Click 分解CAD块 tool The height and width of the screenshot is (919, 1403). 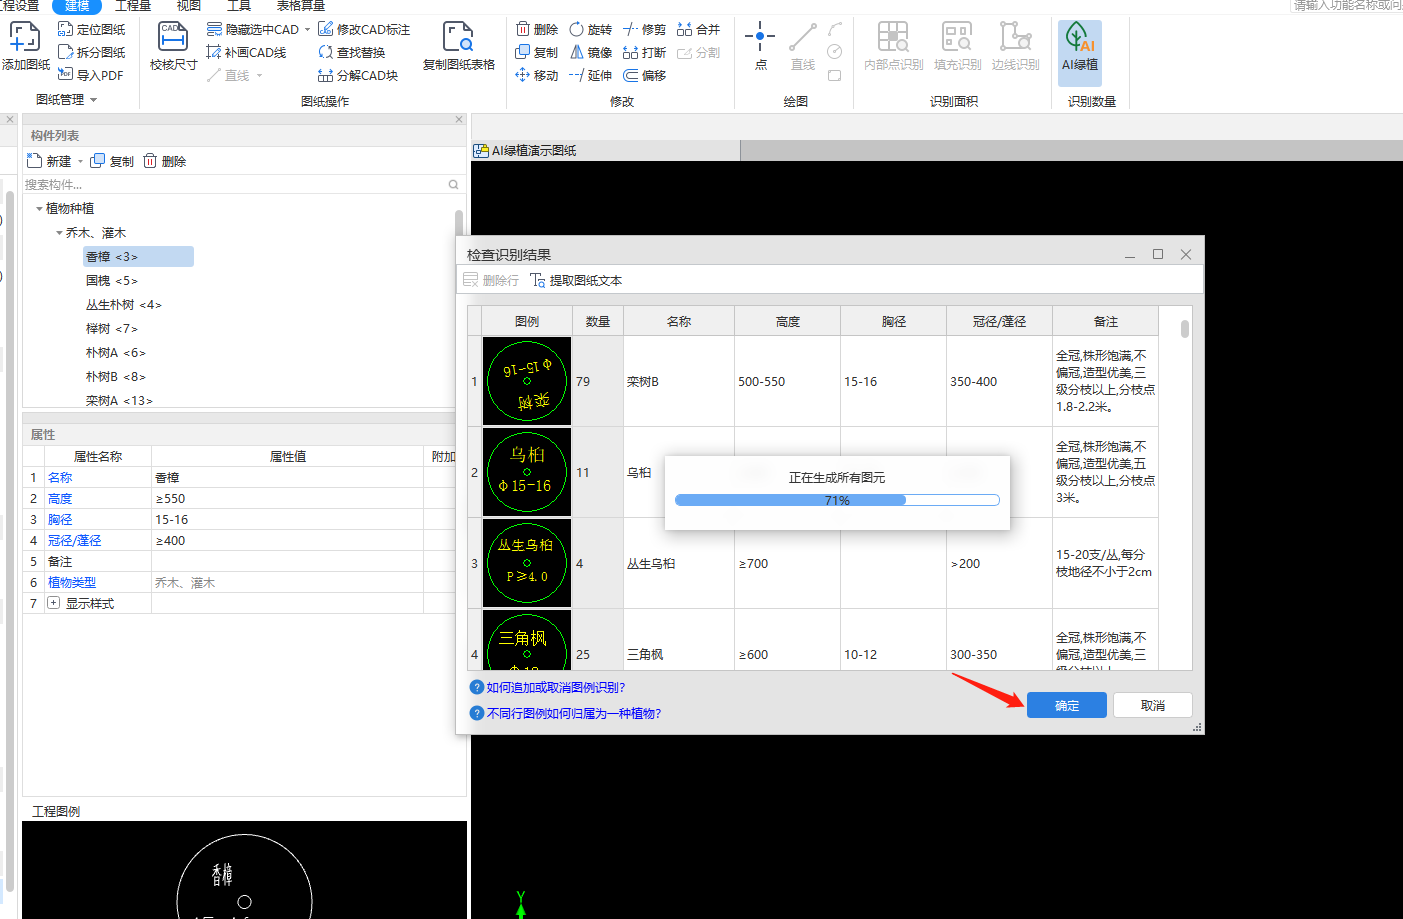357,75
